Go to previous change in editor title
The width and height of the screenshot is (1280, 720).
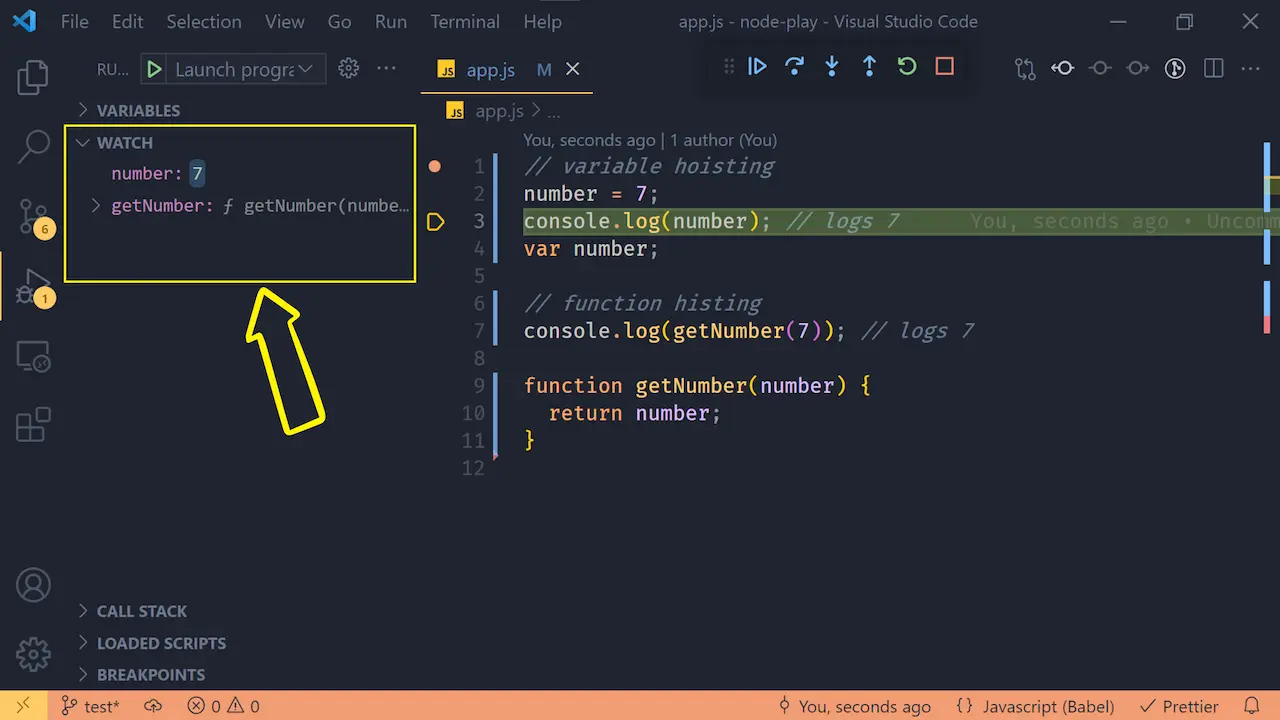point(1063,68)
